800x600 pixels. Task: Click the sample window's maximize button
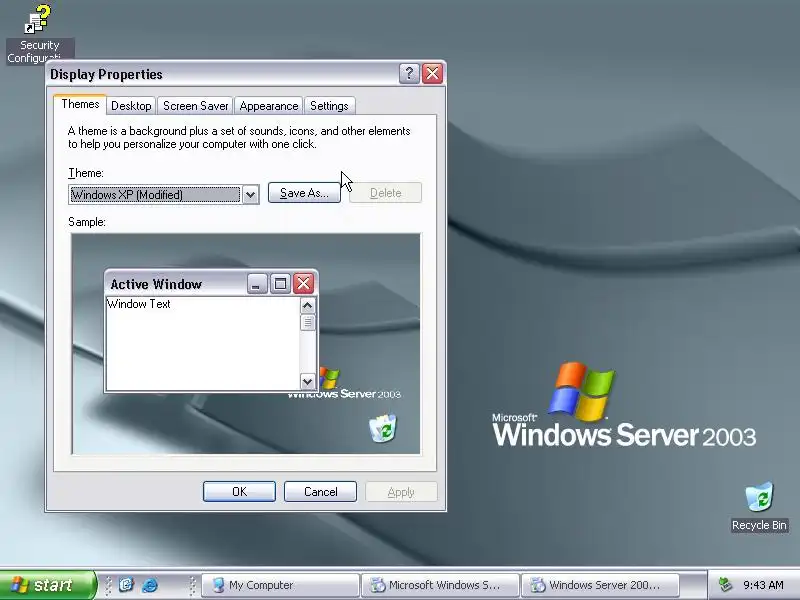pos(280,283)
